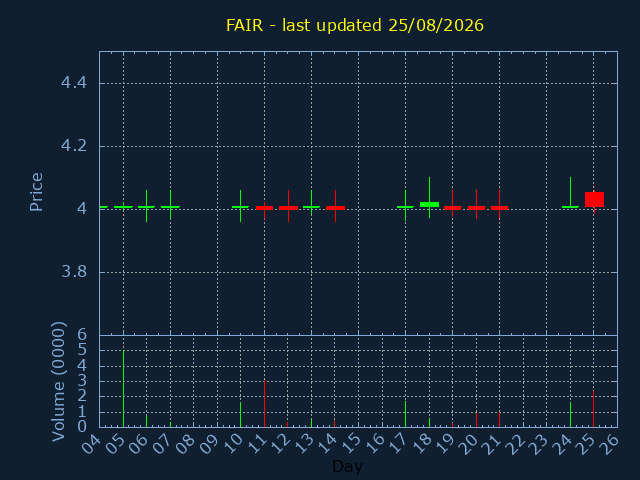The image size is (640, 480).
Task: Click the red candlestick on day 21
Action: pos(499,204)
